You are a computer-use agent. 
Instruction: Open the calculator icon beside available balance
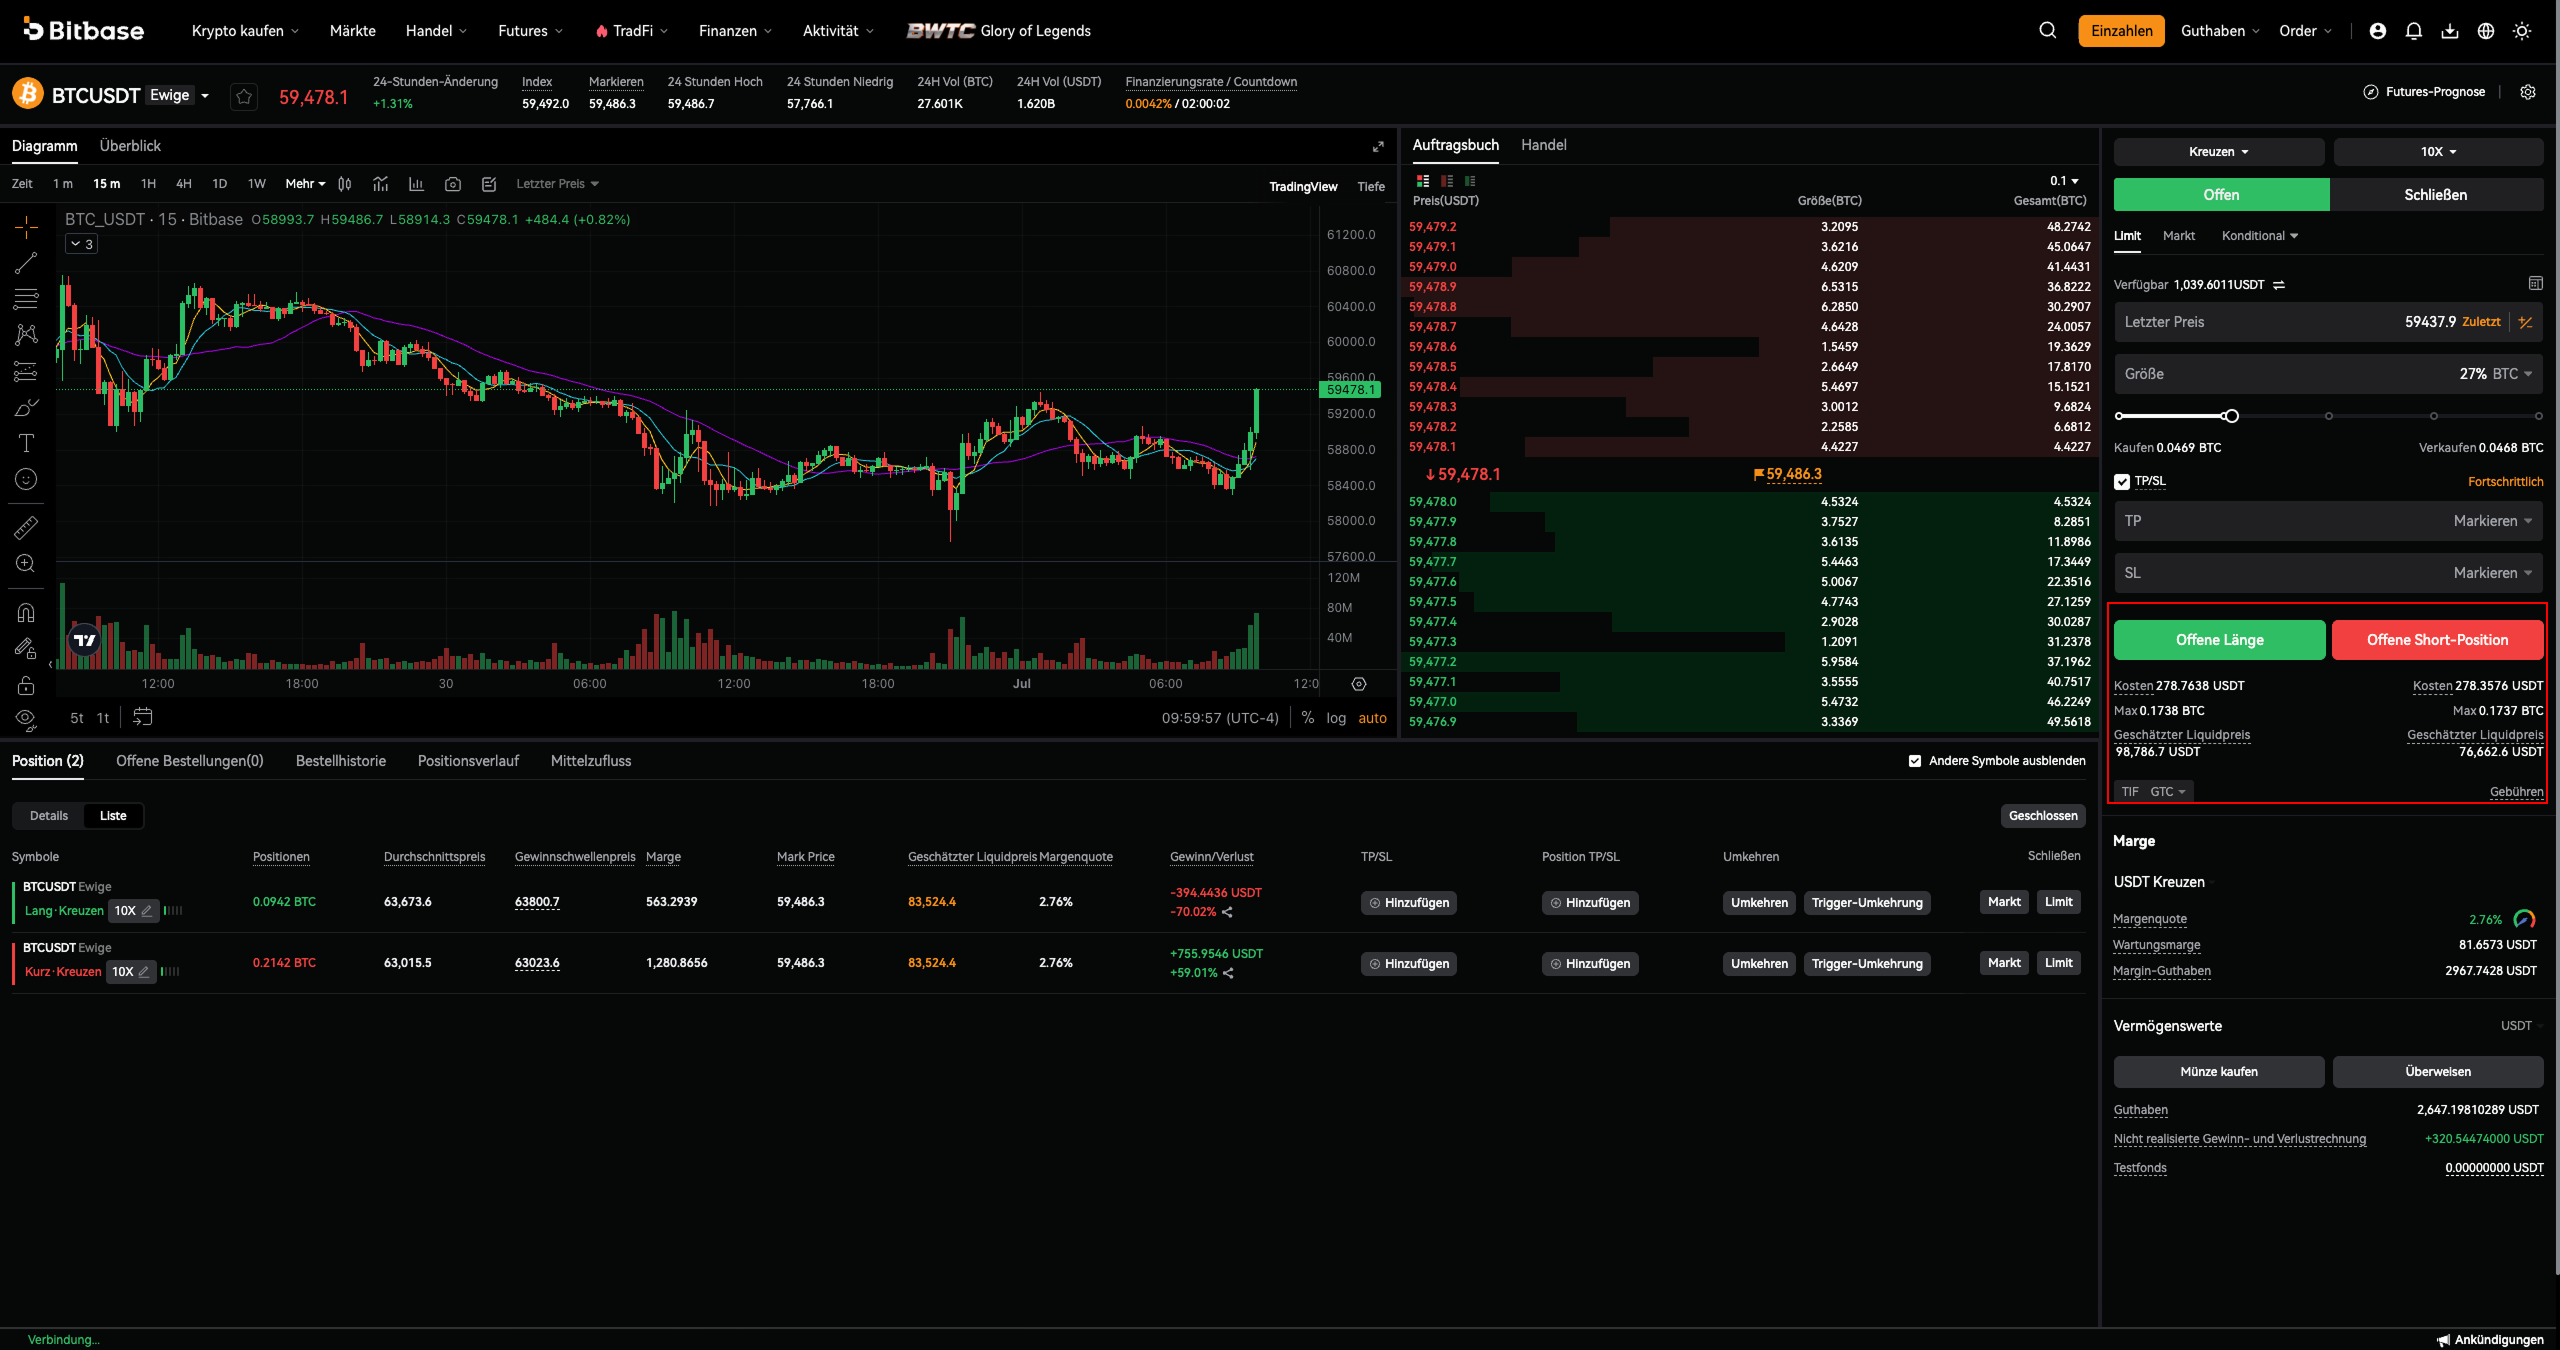(2535, 284)
